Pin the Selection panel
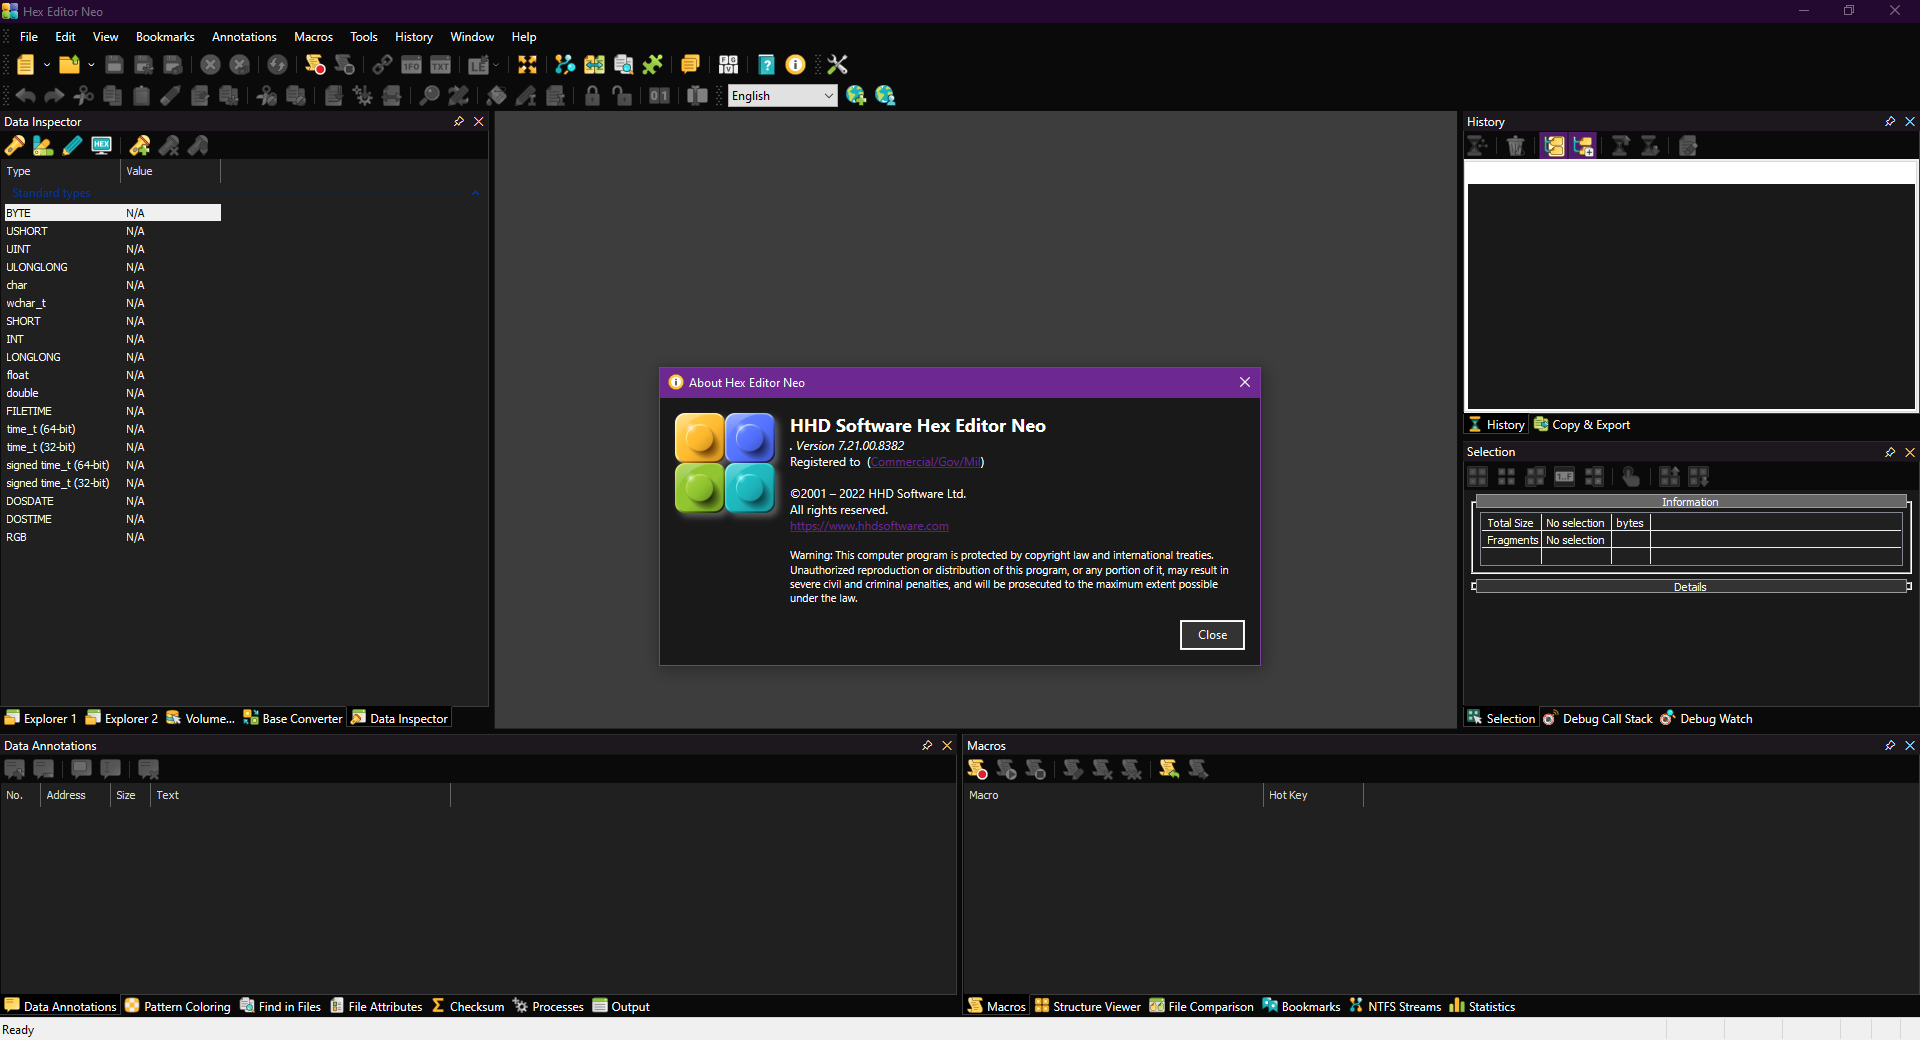The width and height of the screenshot is (1920, 1040). [1890, 452]
